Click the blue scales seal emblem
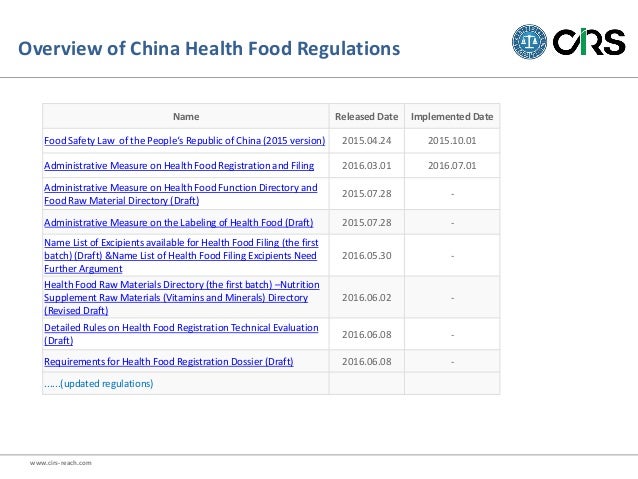Image resolution: width=638 pixels, height=479 pixels. tap(529, 42)
